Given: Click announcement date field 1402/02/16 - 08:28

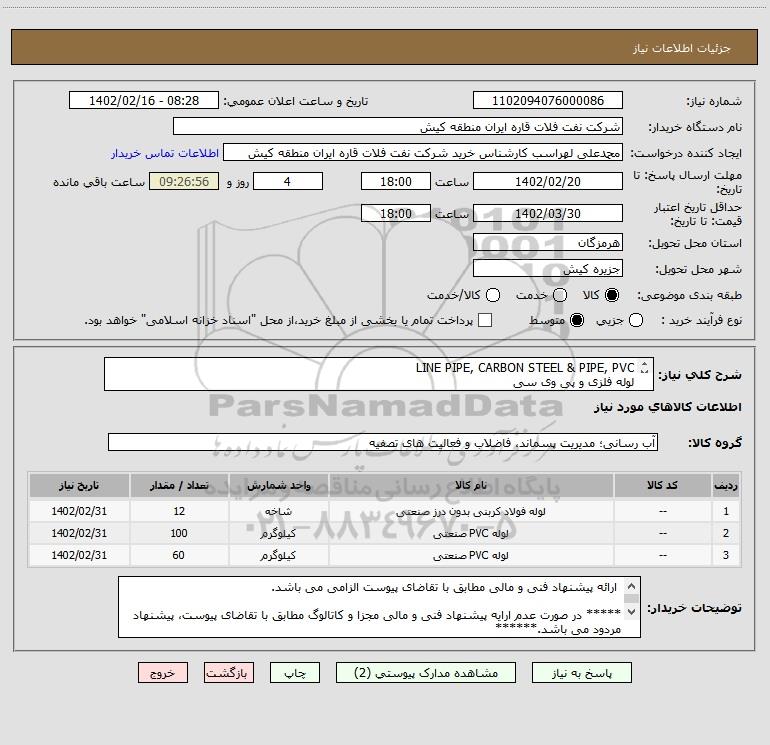Looking at the screenshot, I should pyautogui.click(x=144, y=100).
